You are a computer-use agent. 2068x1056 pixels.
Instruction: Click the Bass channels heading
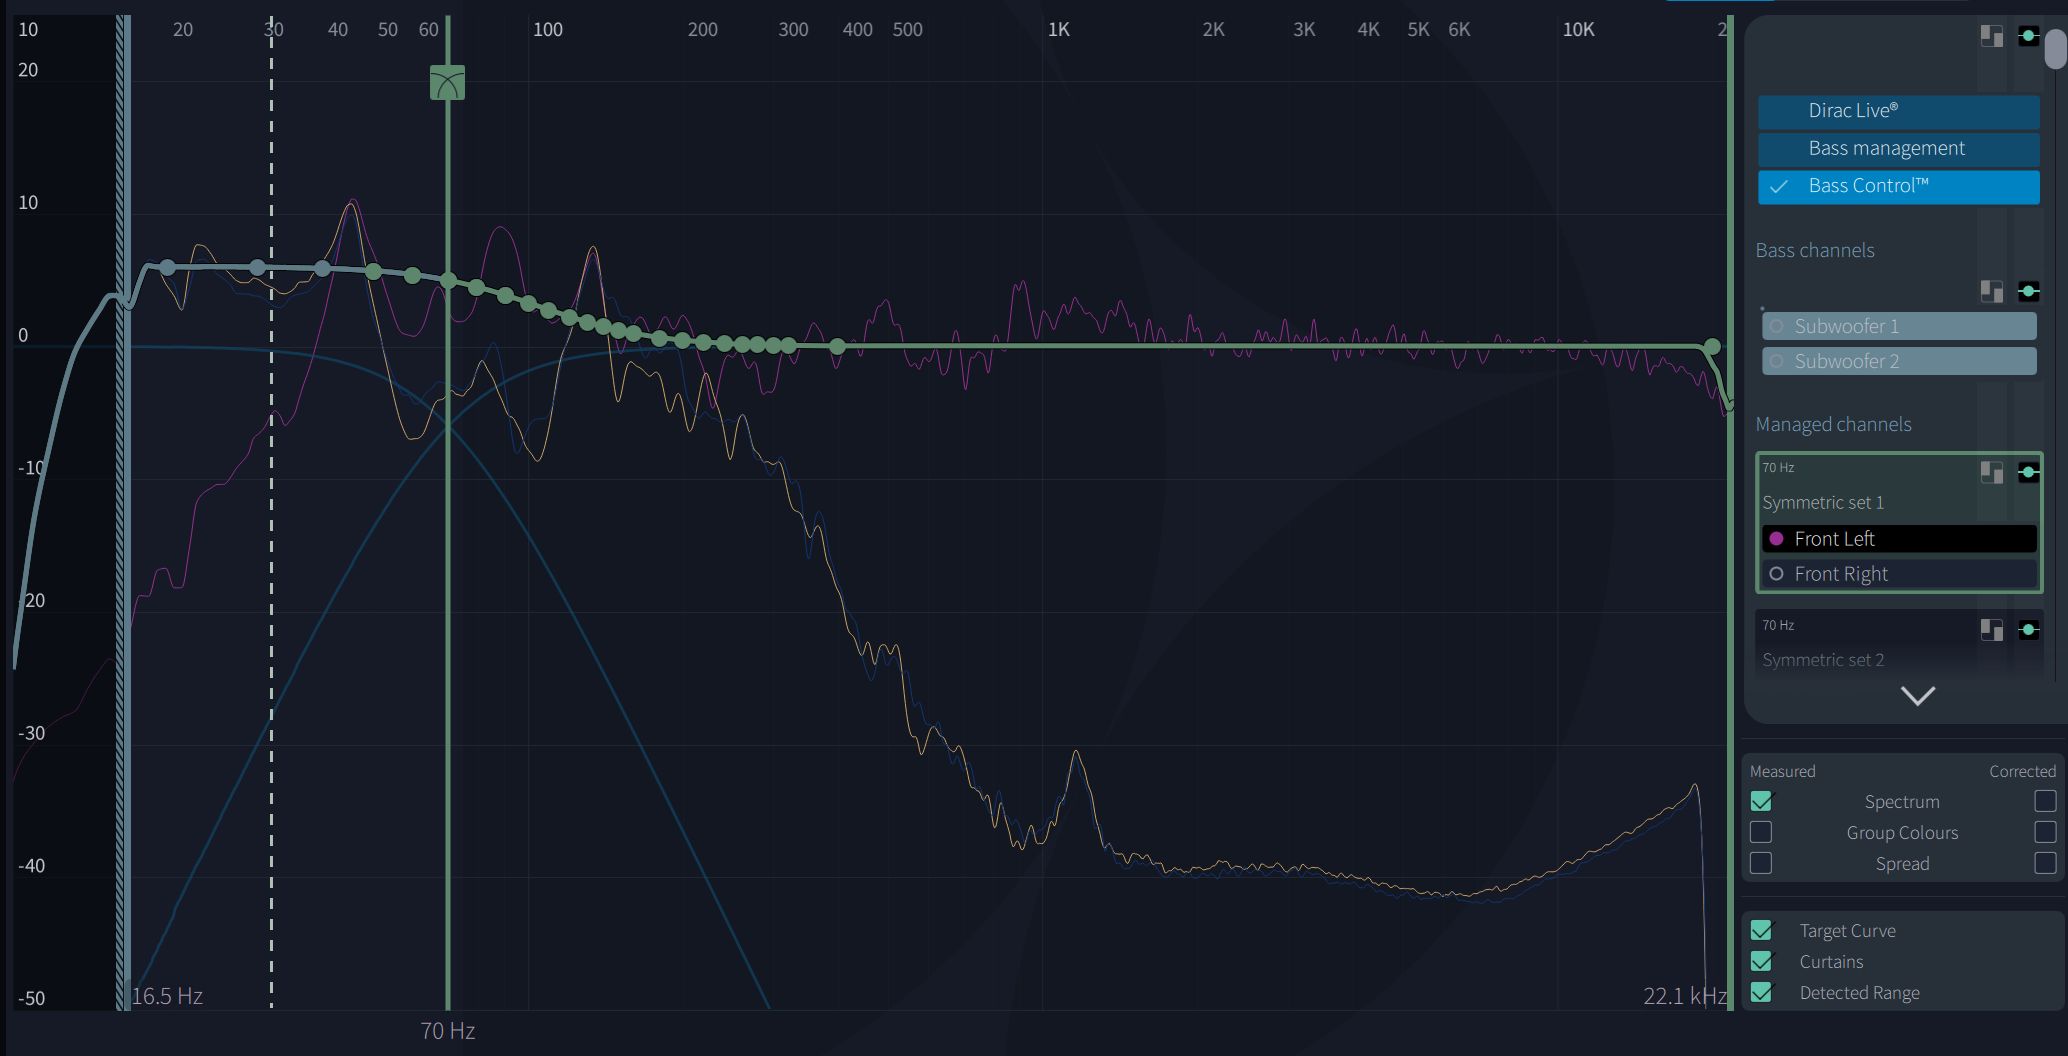pyautogui.click(x=1815, y=250)
